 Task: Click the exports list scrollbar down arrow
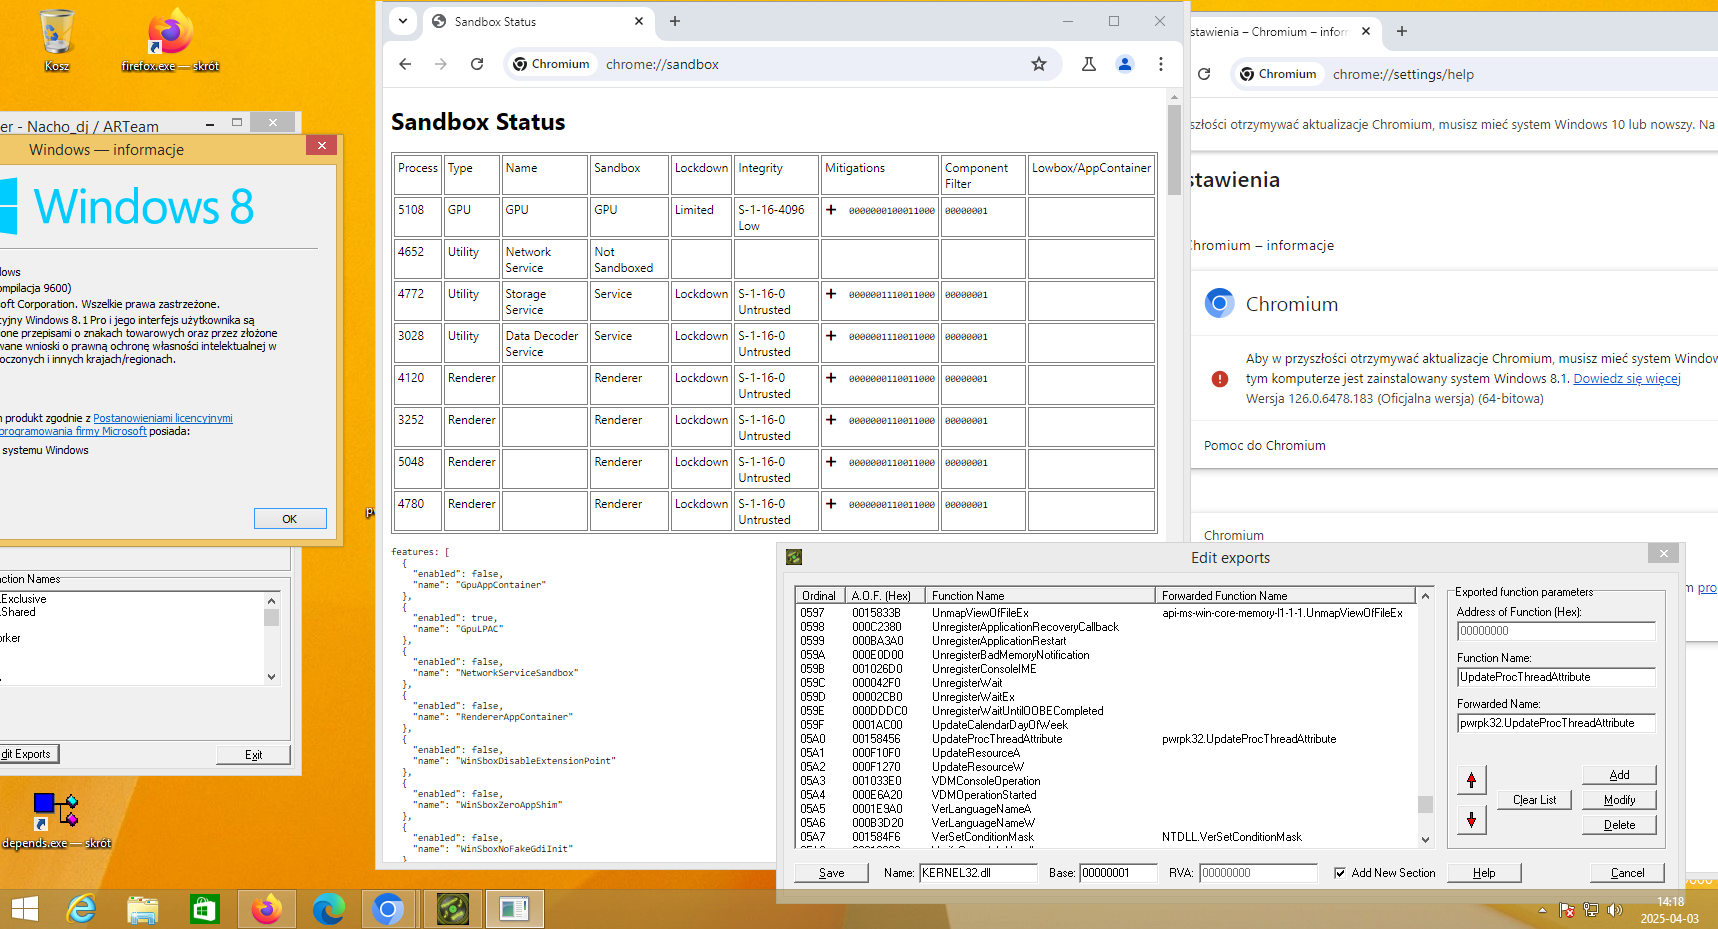(1426, 840)
